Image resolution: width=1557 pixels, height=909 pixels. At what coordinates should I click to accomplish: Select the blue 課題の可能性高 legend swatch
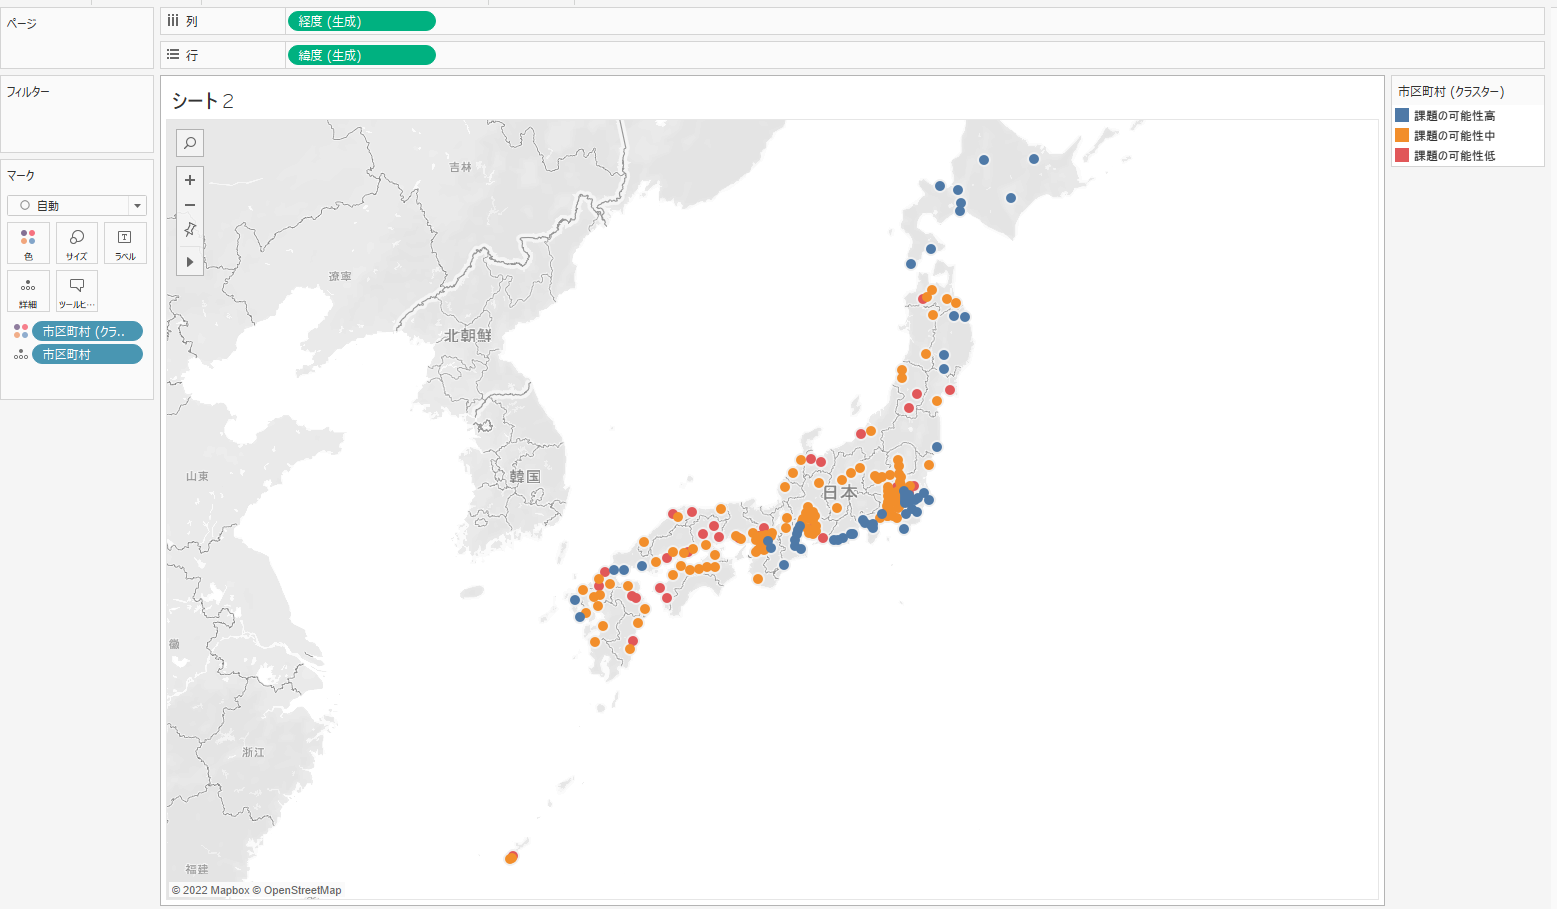coord(1402,116)
